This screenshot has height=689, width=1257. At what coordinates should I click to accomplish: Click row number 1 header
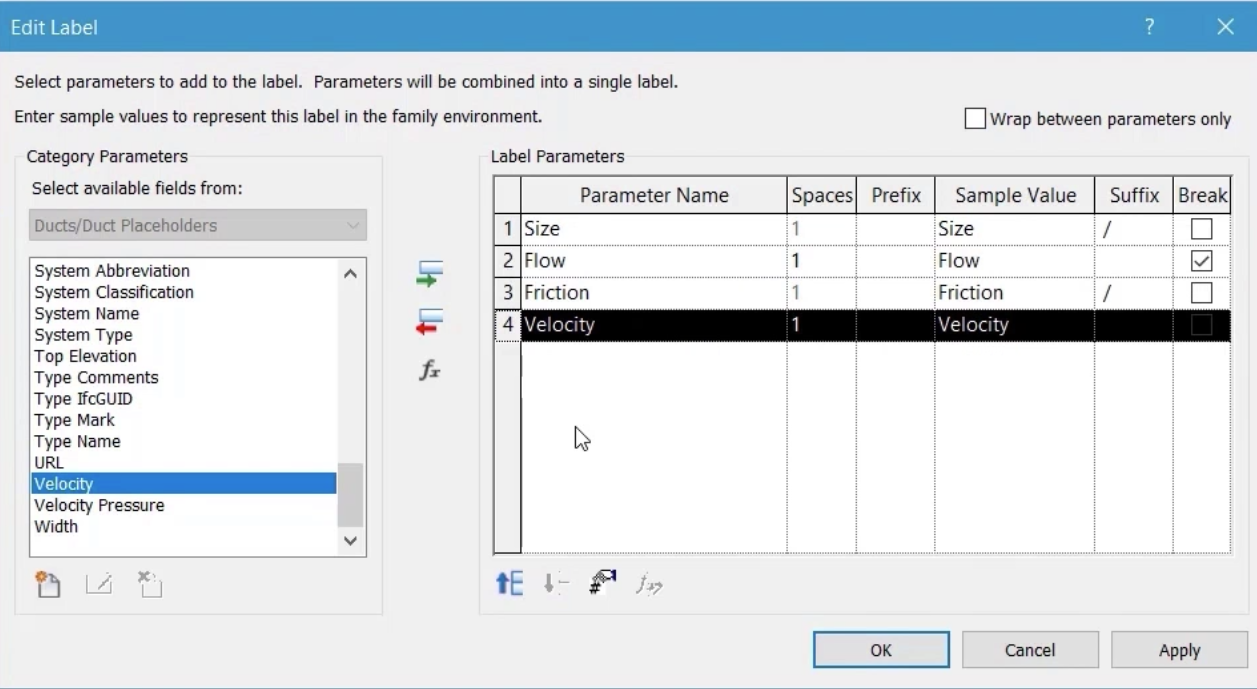coord(508,229)
